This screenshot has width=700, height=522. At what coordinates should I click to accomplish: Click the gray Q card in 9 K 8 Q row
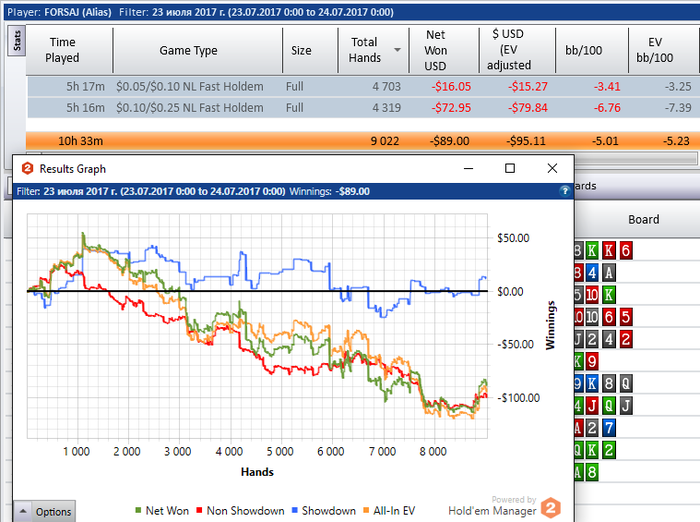(625, 384)
